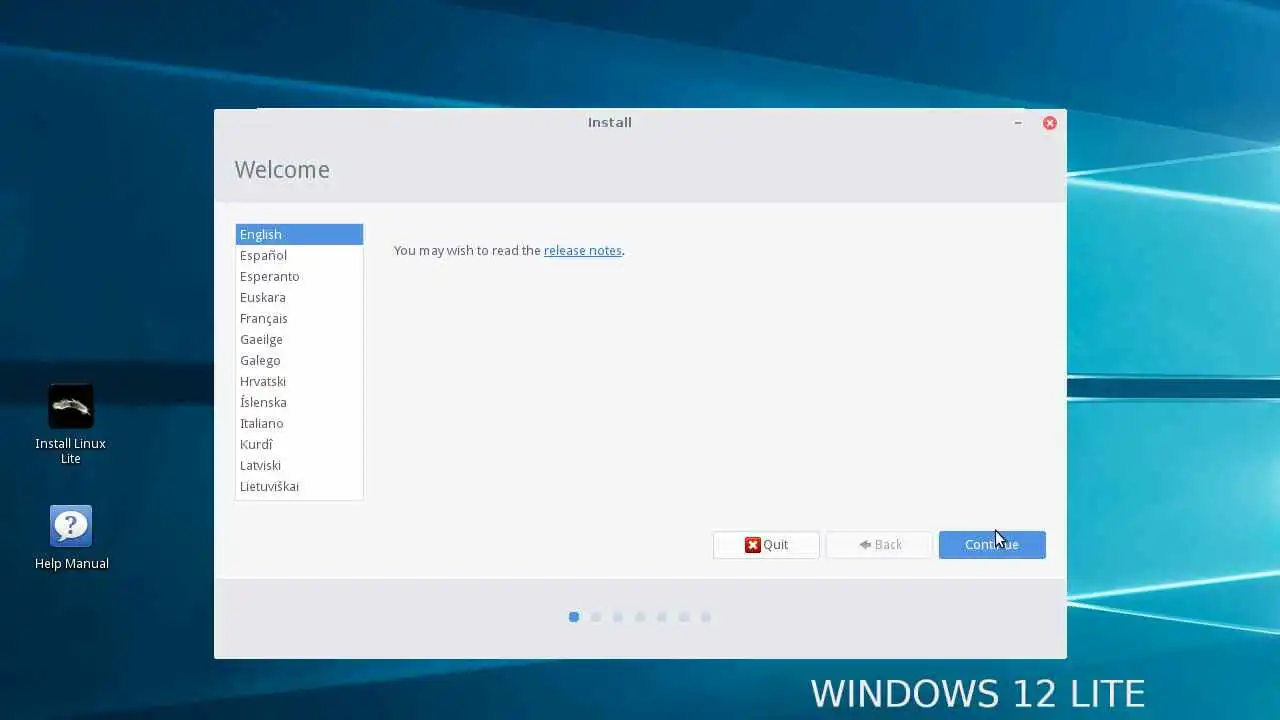The image size is (1280, 720).
Task: Select Lietuviškai in the language list
Action: click(299, 486)
